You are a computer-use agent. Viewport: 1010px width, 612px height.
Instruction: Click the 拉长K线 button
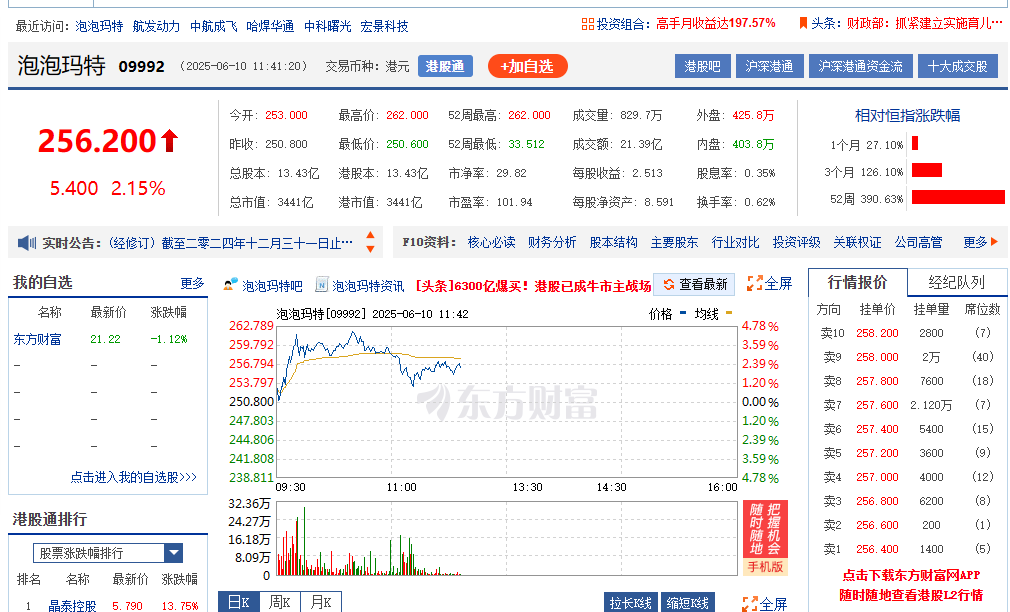coord(631,603)
